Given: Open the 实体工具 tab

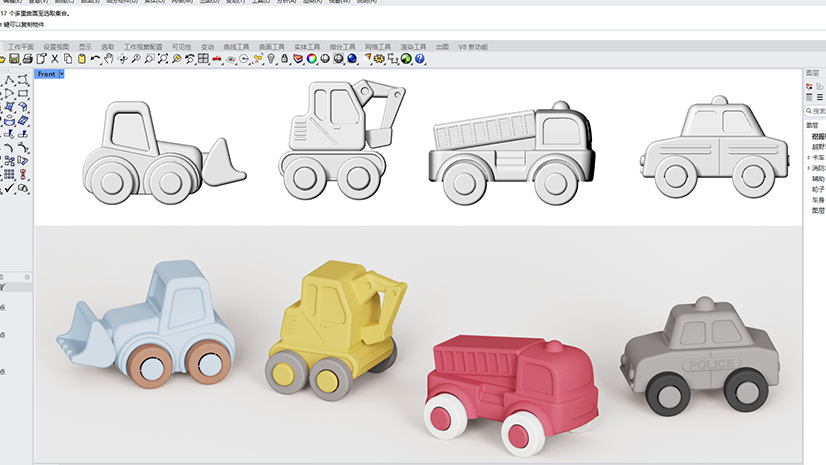Looking at the screenshot, I should pyautogui.click(x=307, y=47).
